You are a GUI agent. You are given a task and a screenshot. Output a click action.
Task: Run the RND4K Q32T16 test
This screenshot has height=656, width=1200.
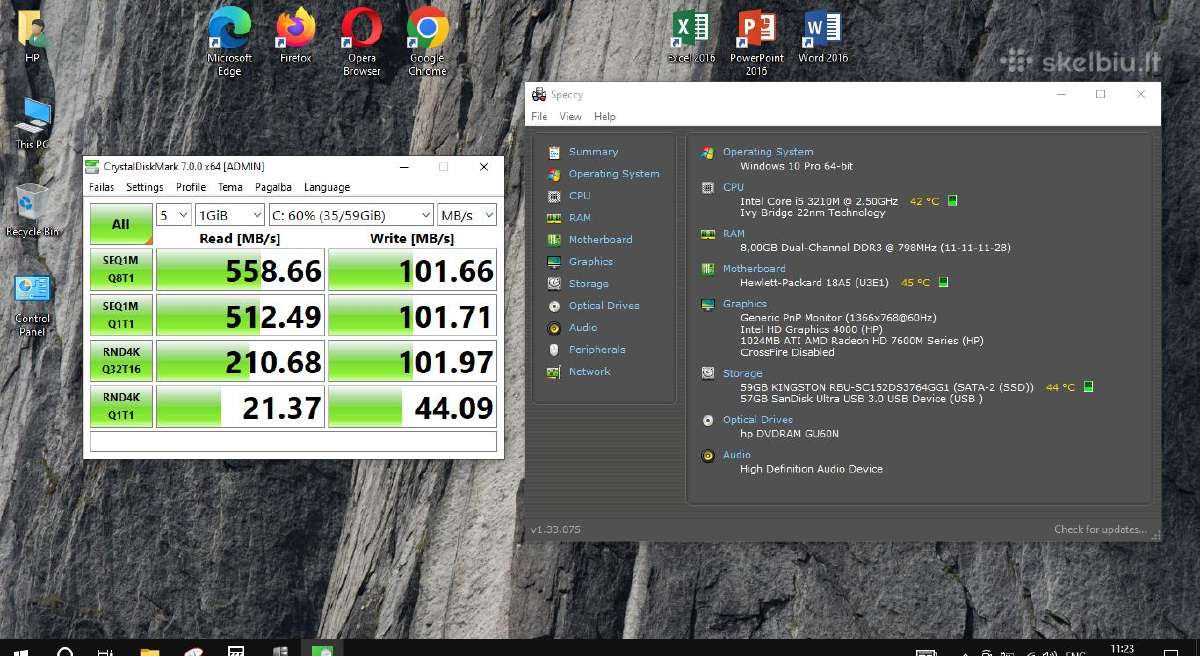tap(121, 360)
